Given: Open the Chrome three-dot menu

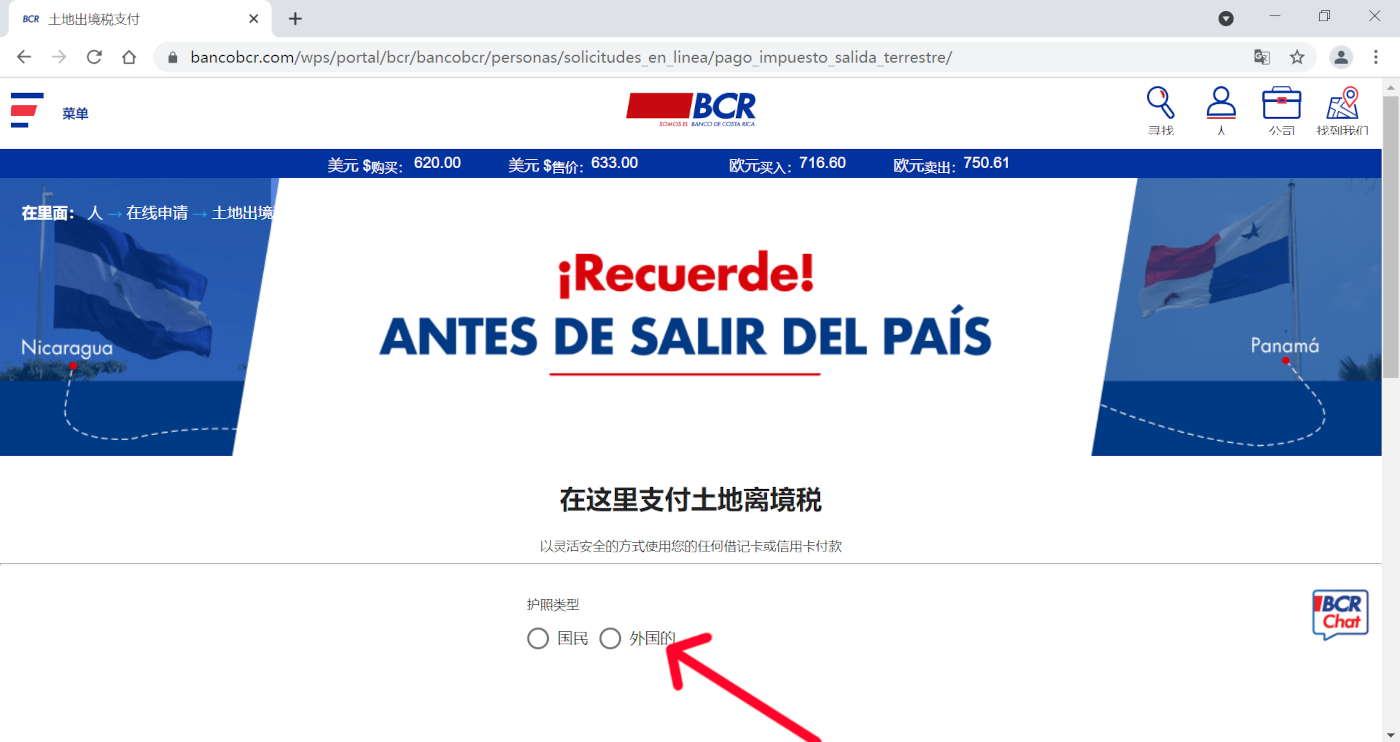Looking at the screenshot, I should 1377,57.
